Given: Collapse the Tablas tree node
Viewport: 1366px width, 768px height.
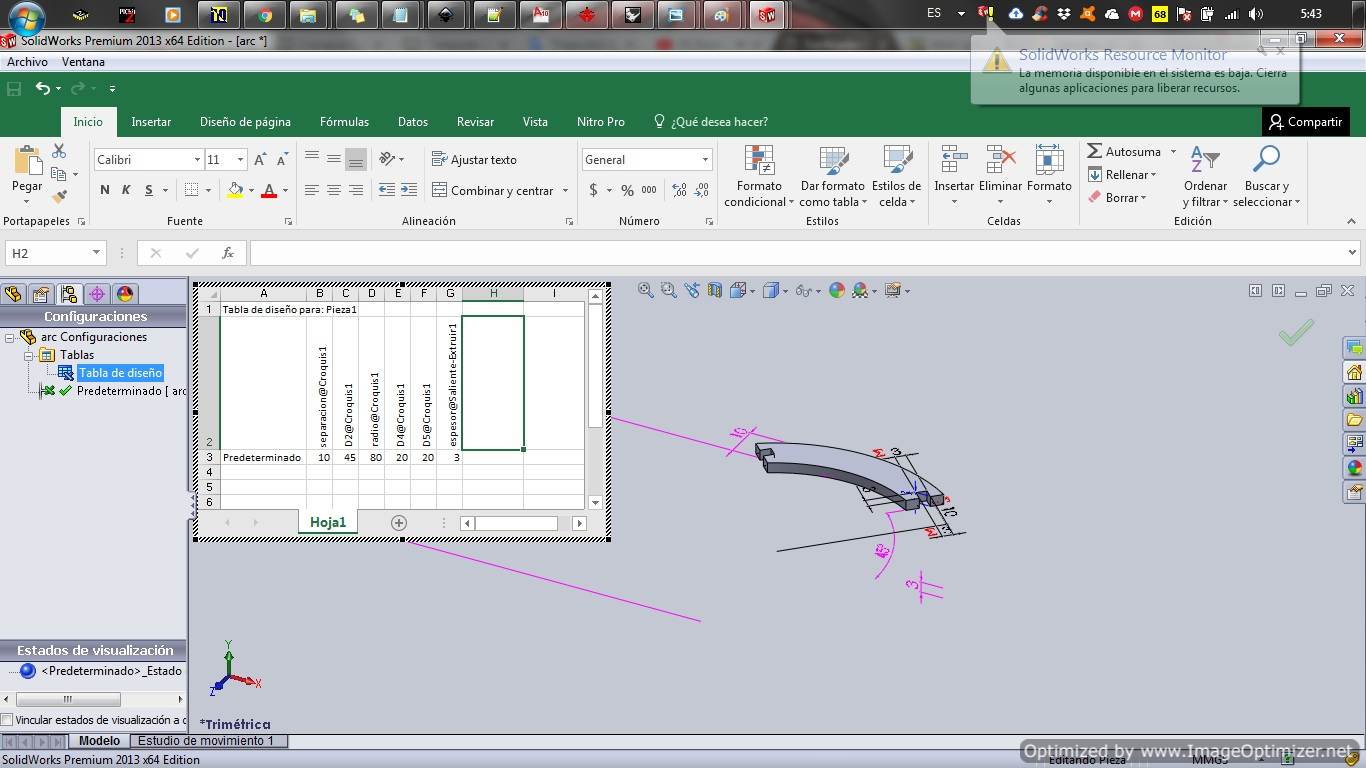Looking at the screenshot, I should 29,355.
